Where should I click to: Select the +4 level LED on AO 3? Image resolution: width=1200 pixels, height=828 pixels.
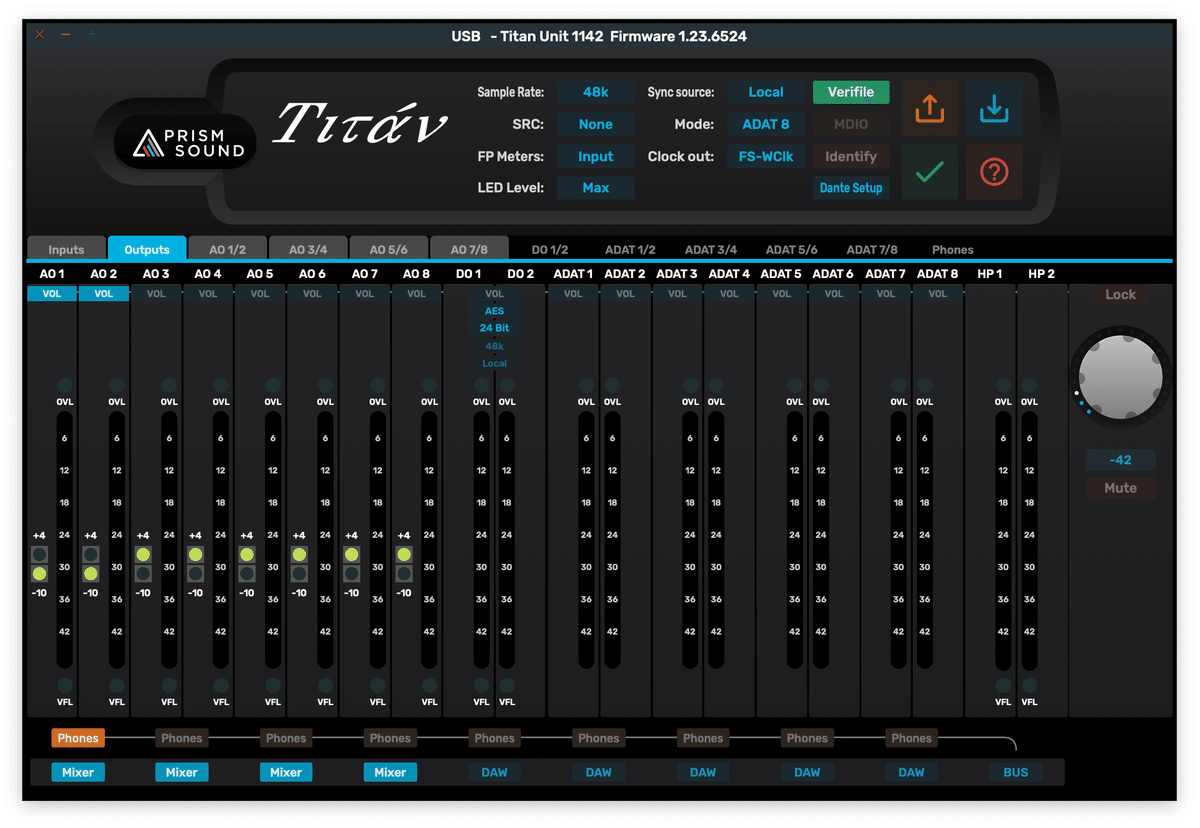(143, 554)
